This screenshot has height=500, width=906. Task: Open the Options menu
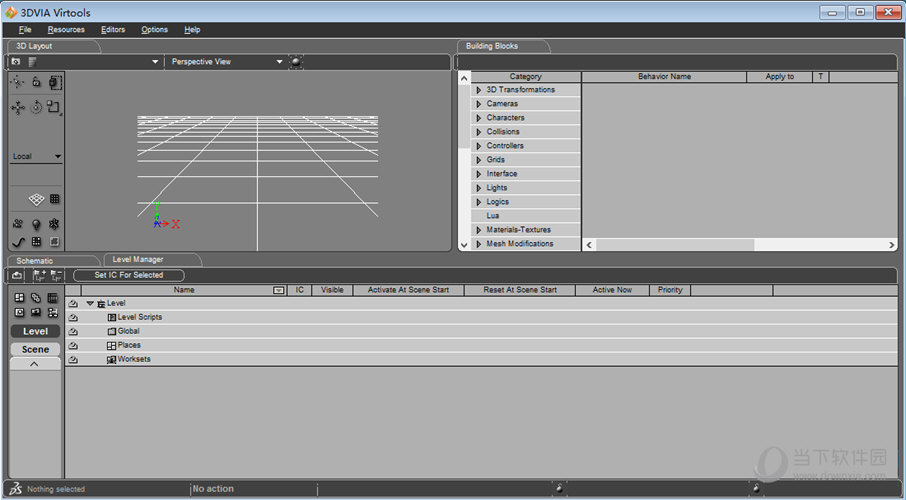click(x=154, y=29)
